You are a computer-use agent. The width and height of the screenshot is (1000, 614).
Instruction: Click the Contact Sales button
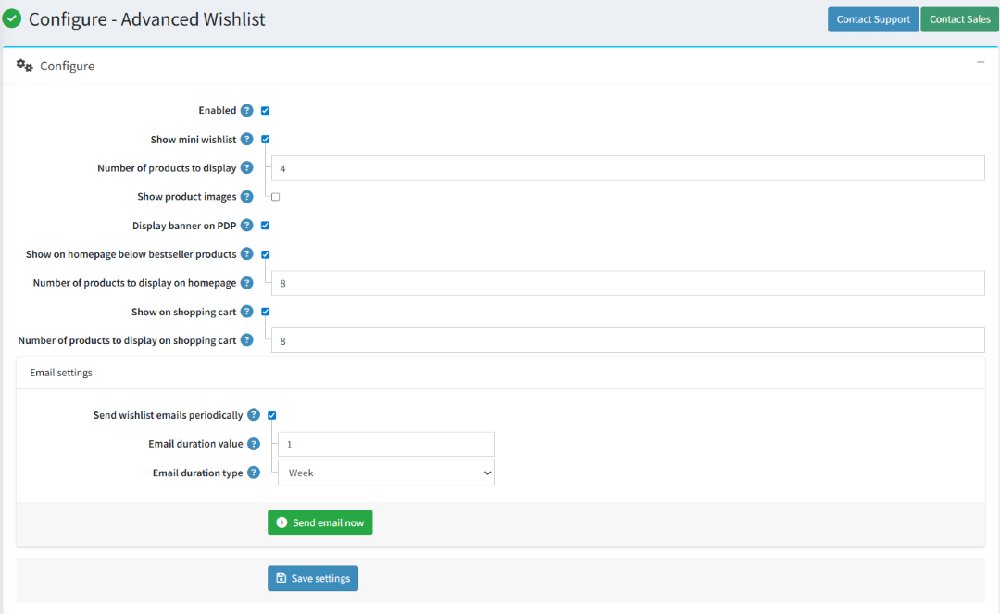tap(958, 18)
